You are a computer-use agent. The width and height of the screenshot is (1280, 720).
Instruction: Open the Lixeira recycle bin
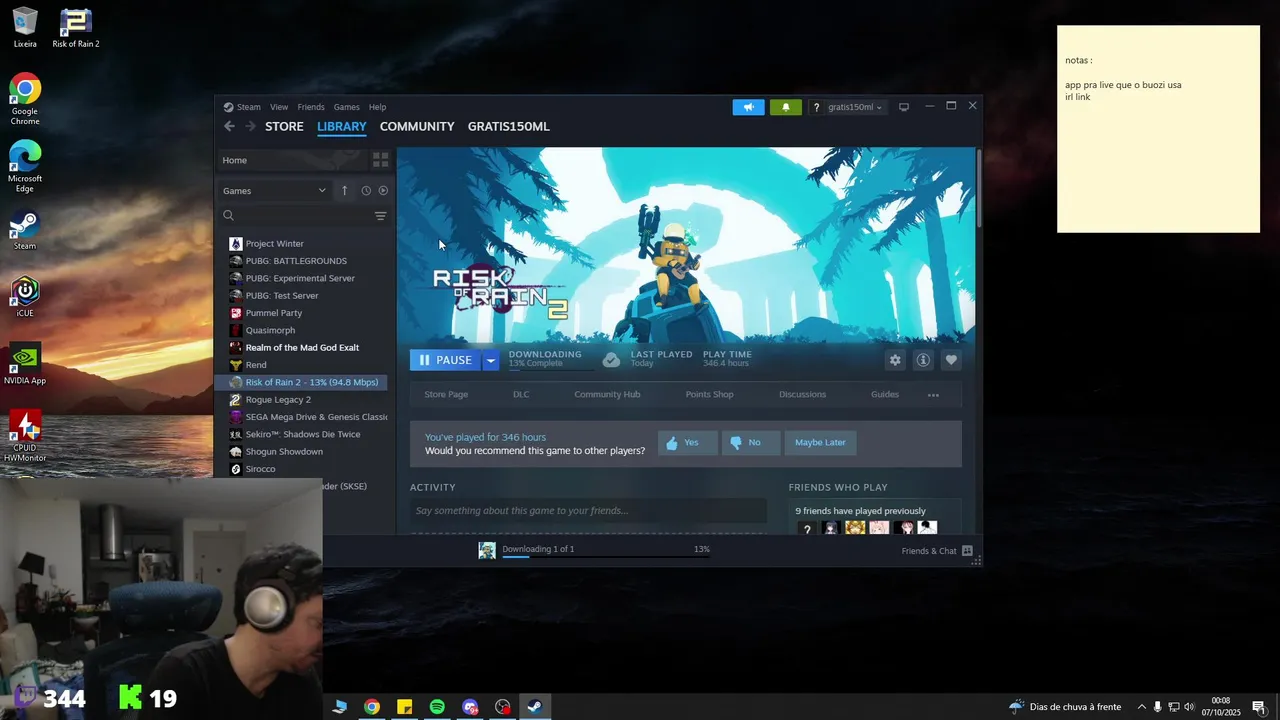25,29
